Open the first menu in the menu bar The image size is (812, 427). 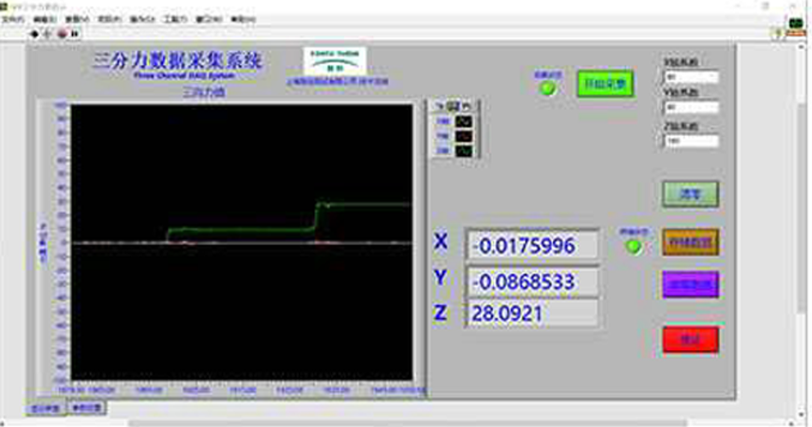tap(13, 19)
